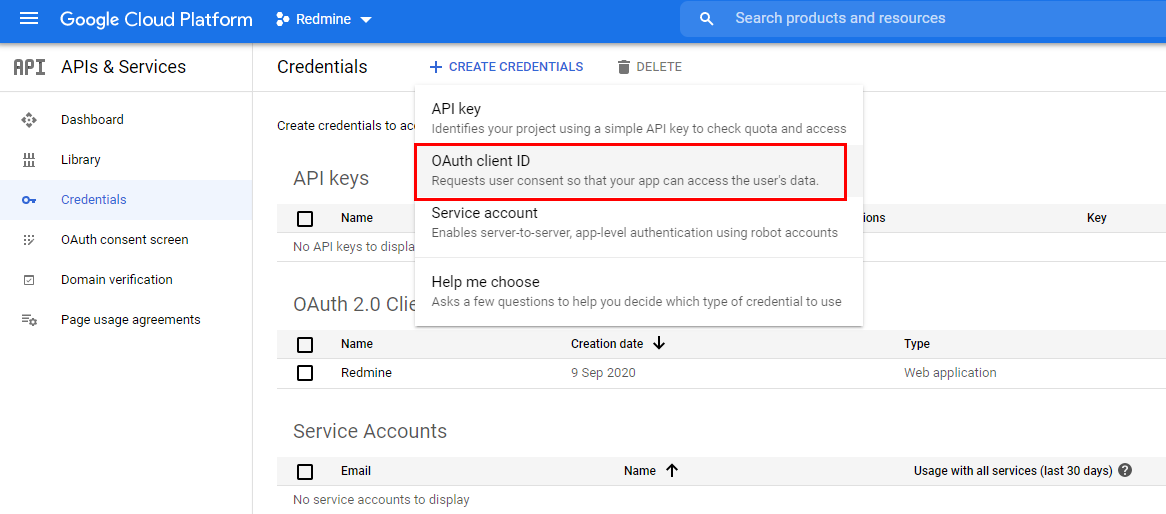Click the Dashboard sidebar icon
The height and width of the screenshot is (514, 1166).
[x=29, y=120]
